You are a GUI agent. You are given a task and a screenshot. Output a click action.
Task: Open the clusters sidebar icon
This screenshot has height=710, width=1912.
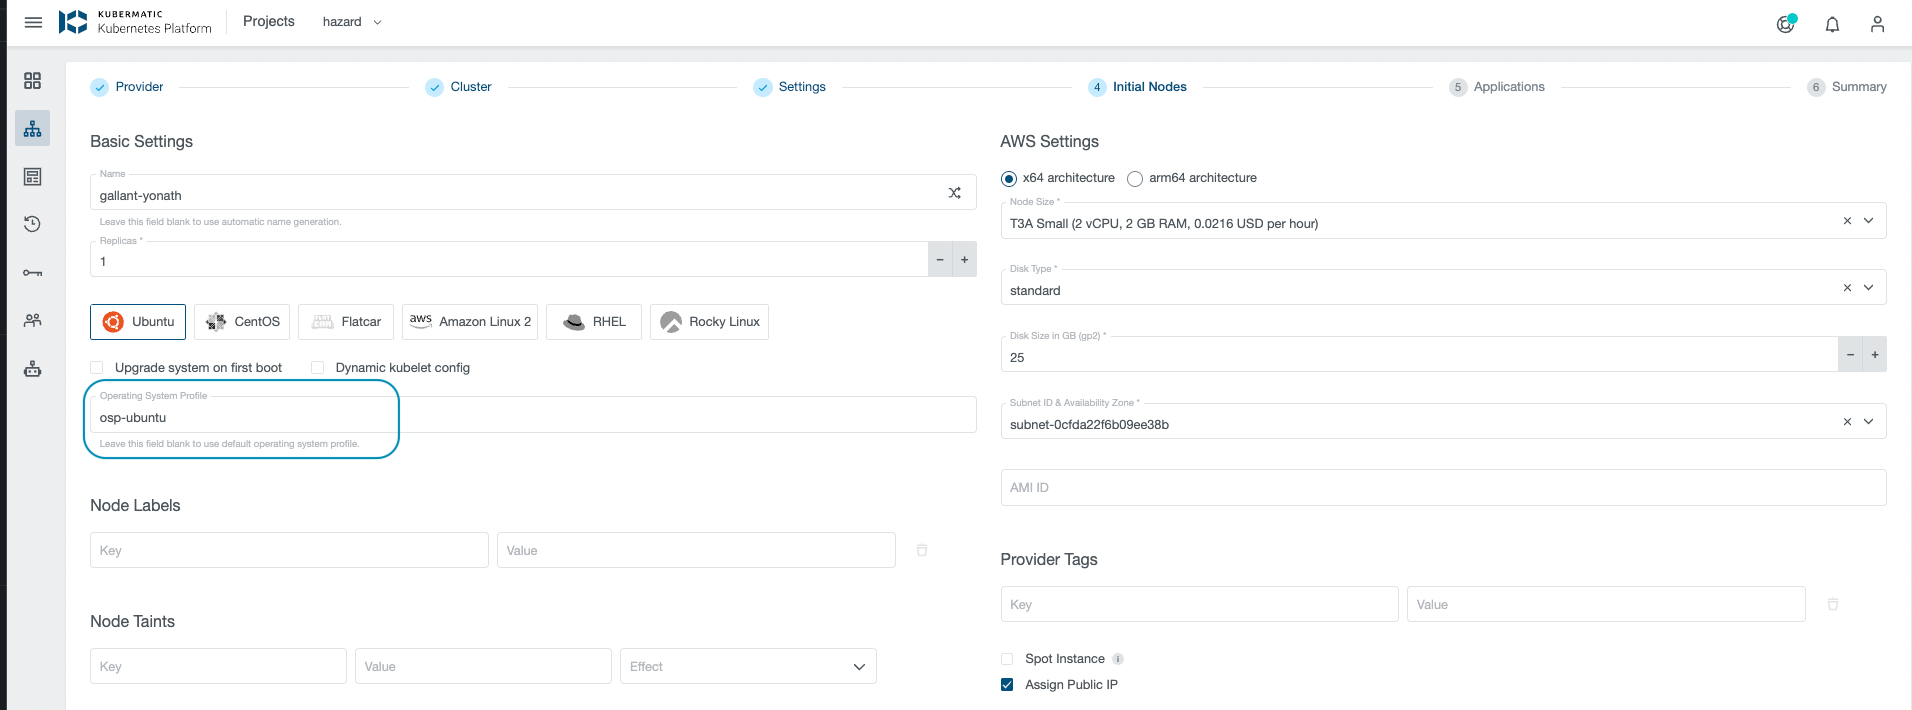pos(33,129)
